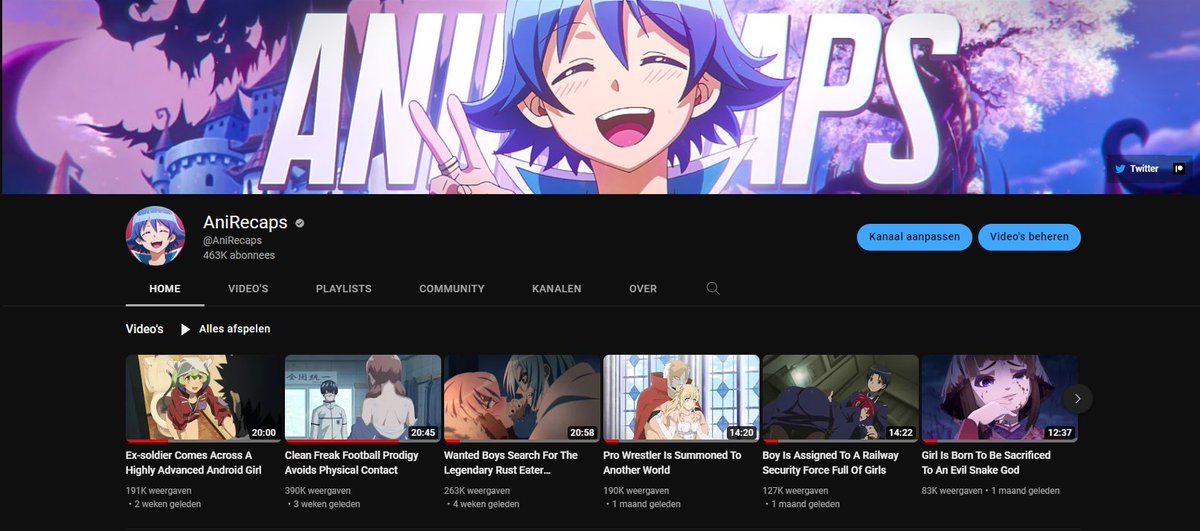Click the 83K weergaven view count
Viewport: 1200px width, 531px height.
[x=952, y=491]
